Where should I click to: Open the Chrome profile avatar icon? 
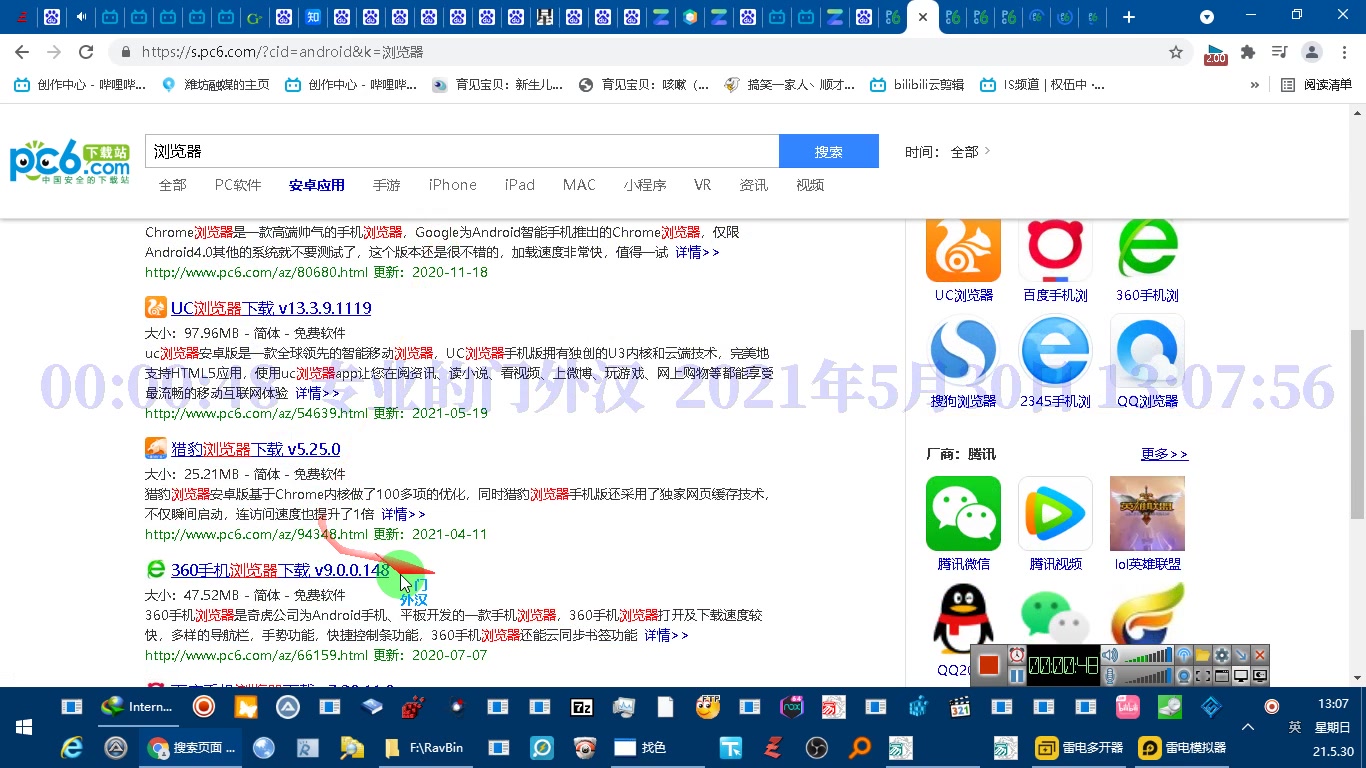1312,52
